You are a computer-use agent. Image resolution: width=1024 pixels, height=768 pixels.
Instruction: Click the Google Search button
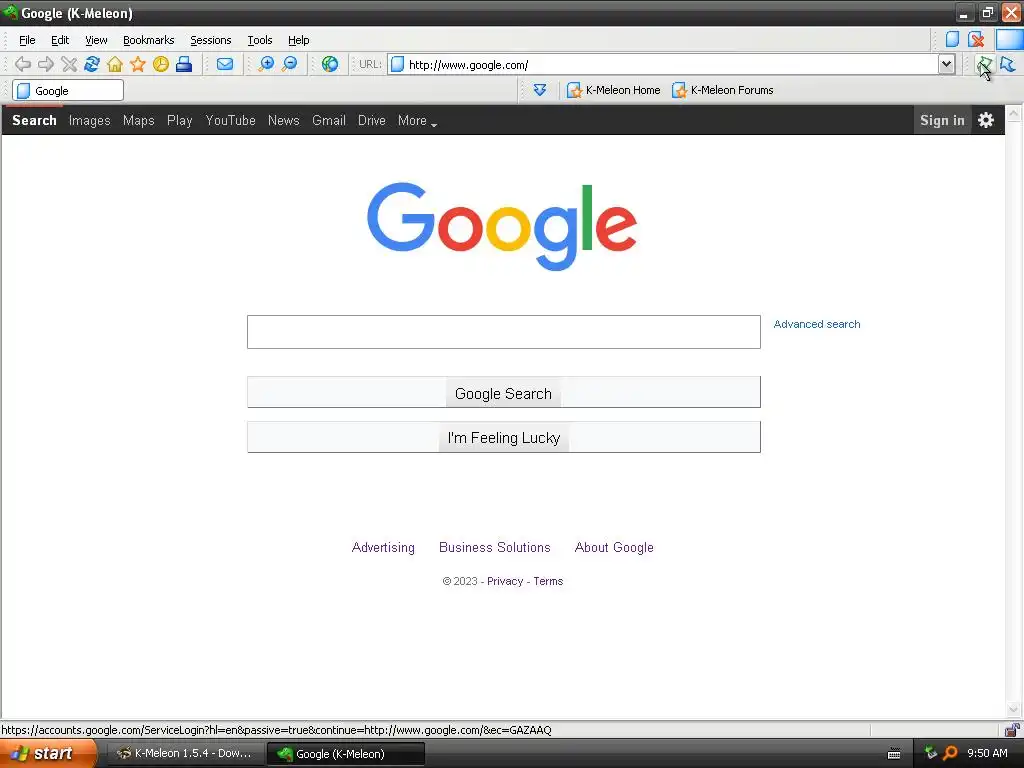[x=504, y=392]
